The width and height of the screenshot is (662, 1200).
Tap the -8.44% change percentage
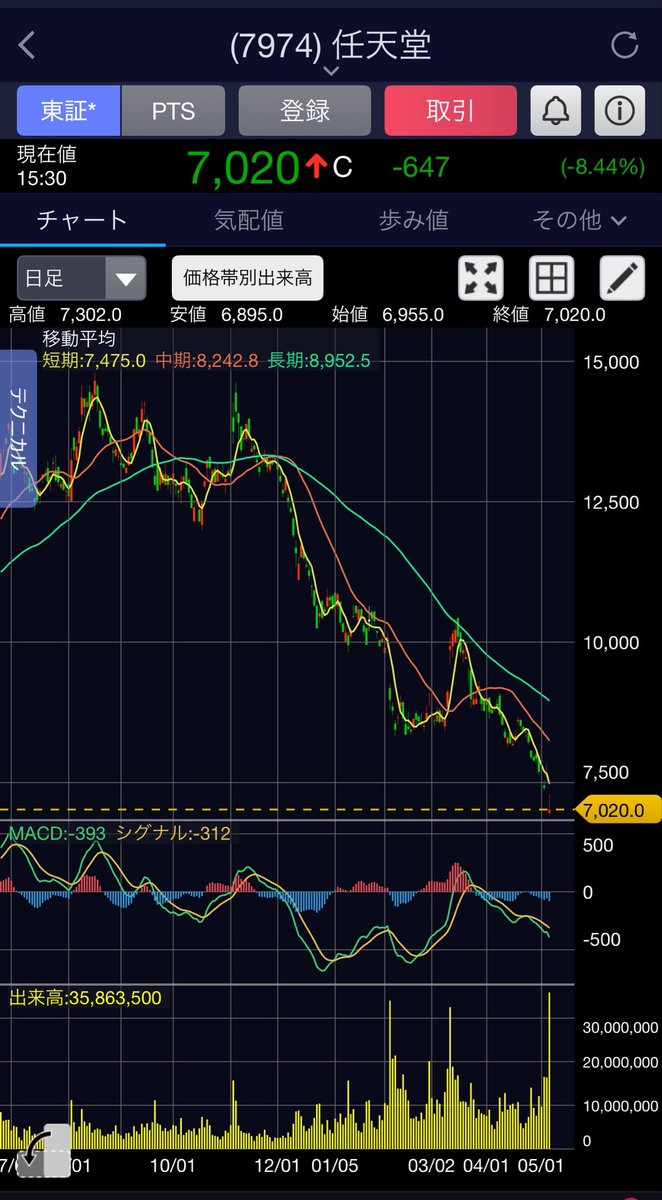(x=602, y=167)
